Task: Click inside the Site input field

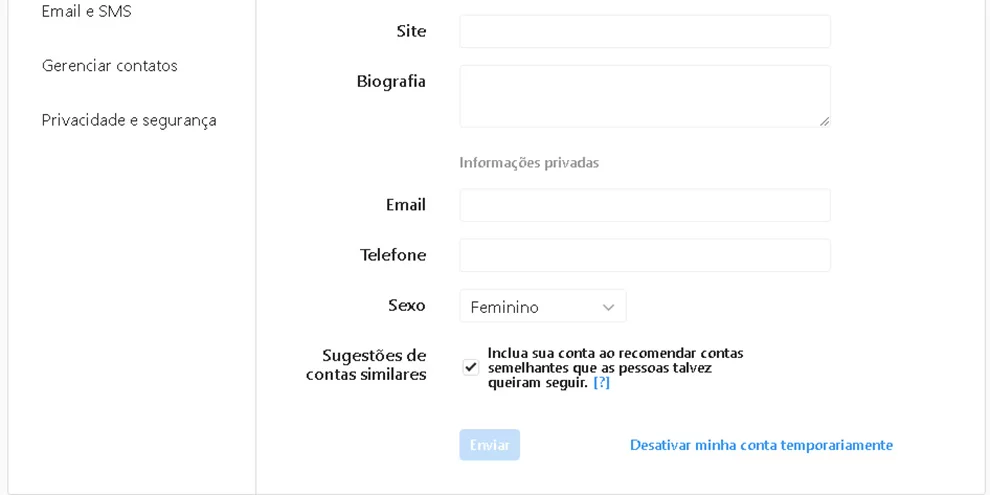Action: click(x=644, y=31)
